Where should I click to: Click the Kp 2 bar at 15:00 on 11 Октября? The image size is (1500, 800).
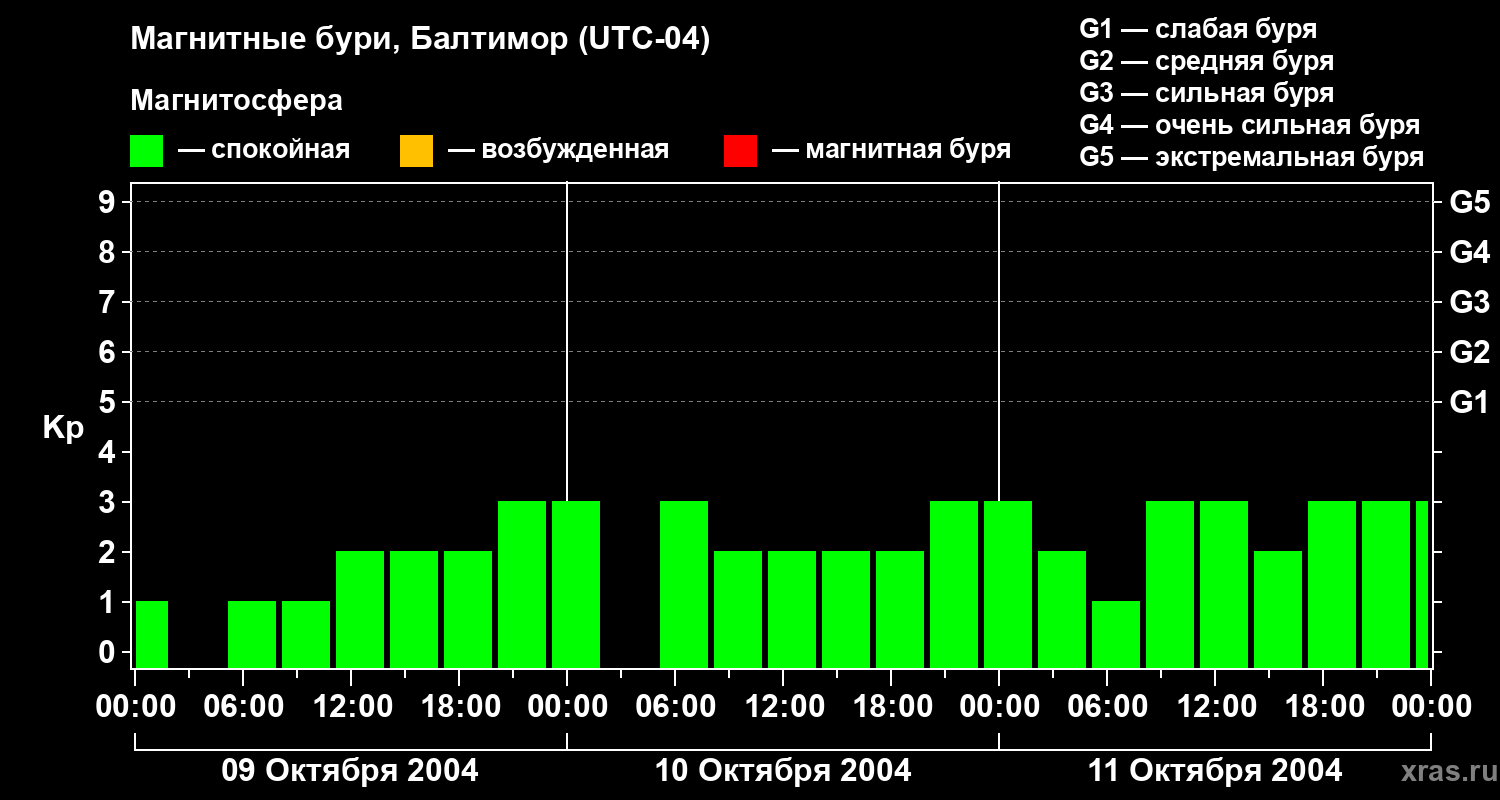[1278, 609]
